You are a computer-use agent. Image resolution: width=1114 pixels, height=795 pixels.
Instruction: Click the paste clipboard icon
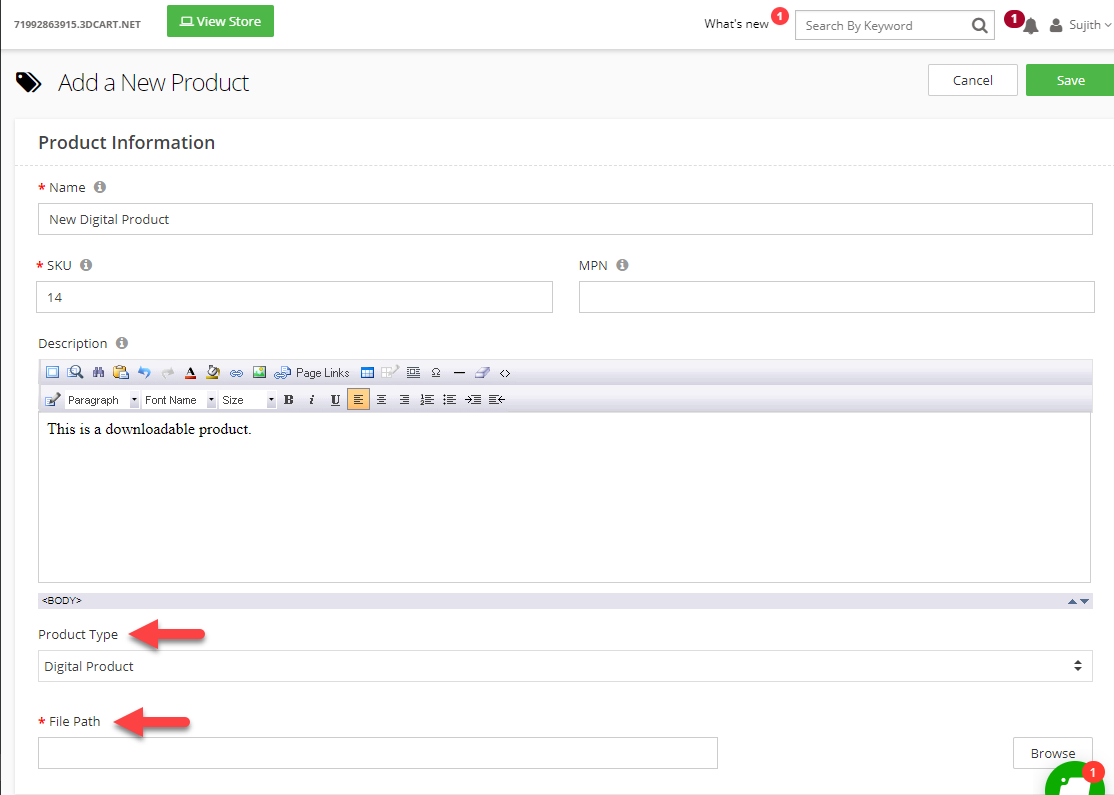coord(121,372)
